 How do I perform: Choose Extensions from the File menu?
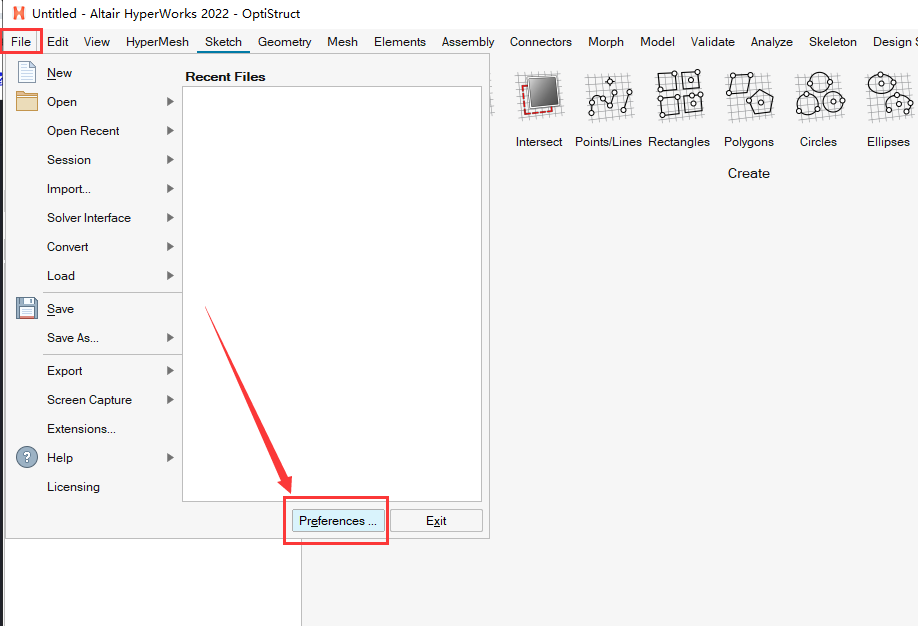tap(81, 429)
